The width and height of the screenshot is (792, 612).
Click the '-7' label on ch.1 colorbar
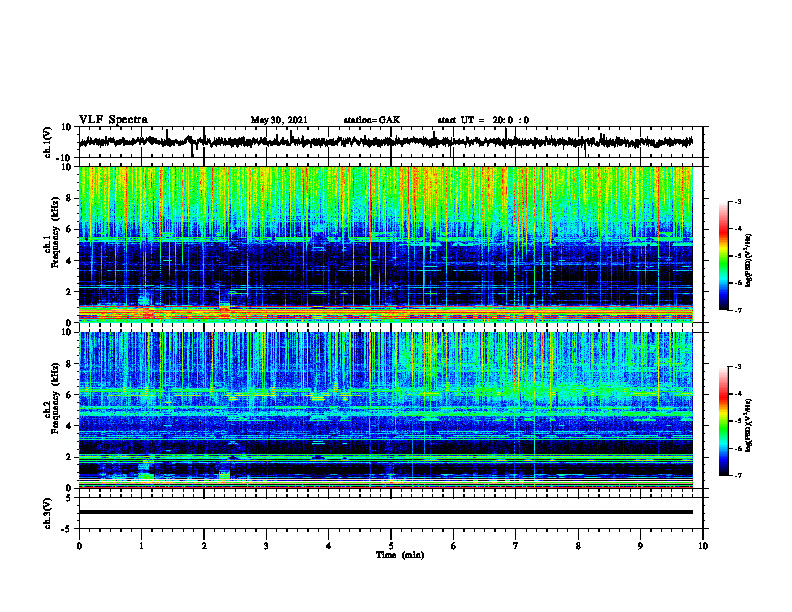pos(738,310)
